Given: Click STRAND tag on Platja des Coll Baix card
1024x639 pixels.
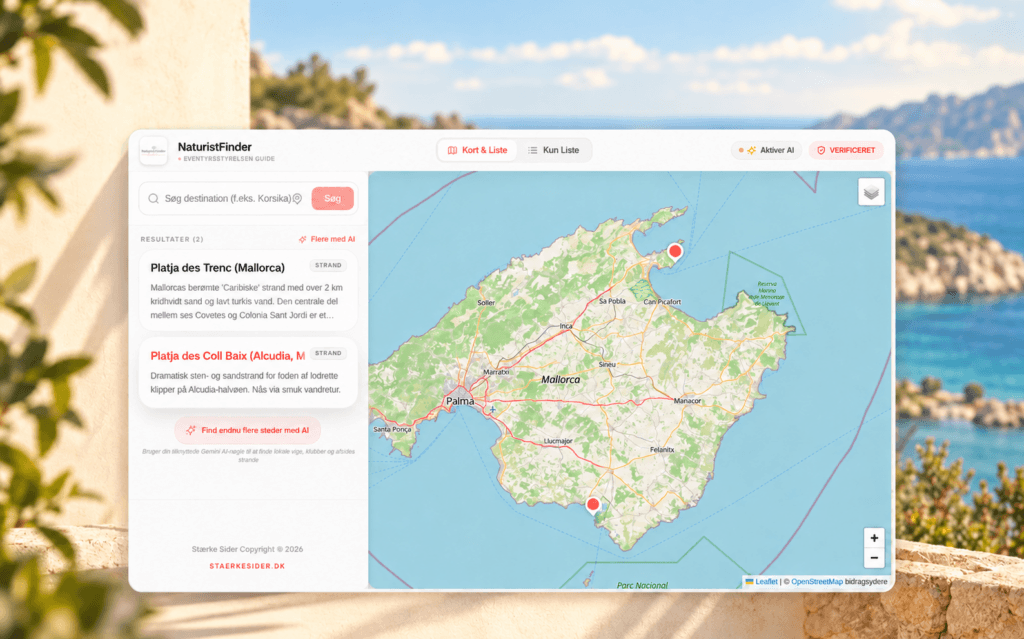Looking at the screenshot, I should click(x=328, y=353).
